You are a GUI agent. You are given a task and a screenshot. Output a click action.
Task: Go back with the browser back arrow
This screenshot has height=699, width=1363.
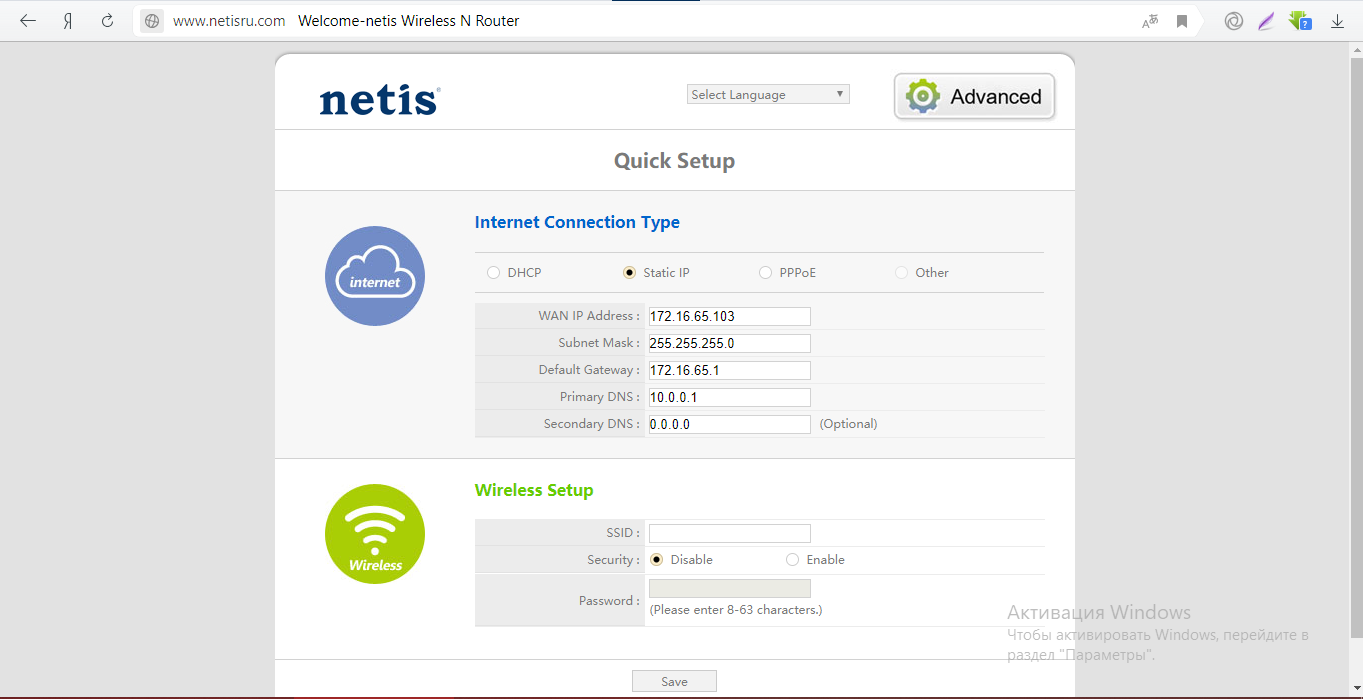28,21
